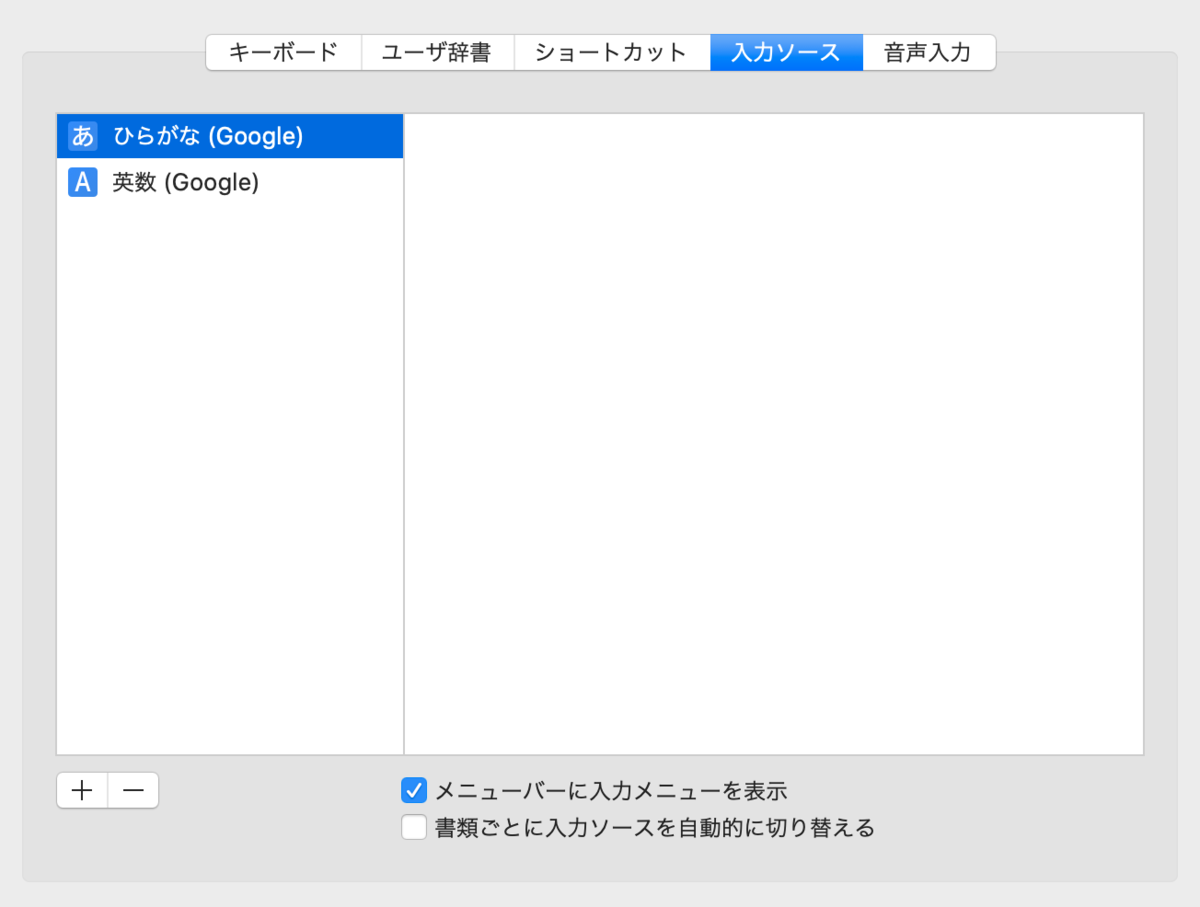The image size is (1200, 907).
Task: Click the A icon beside 英数 (Google)
Action: [81, 182]
